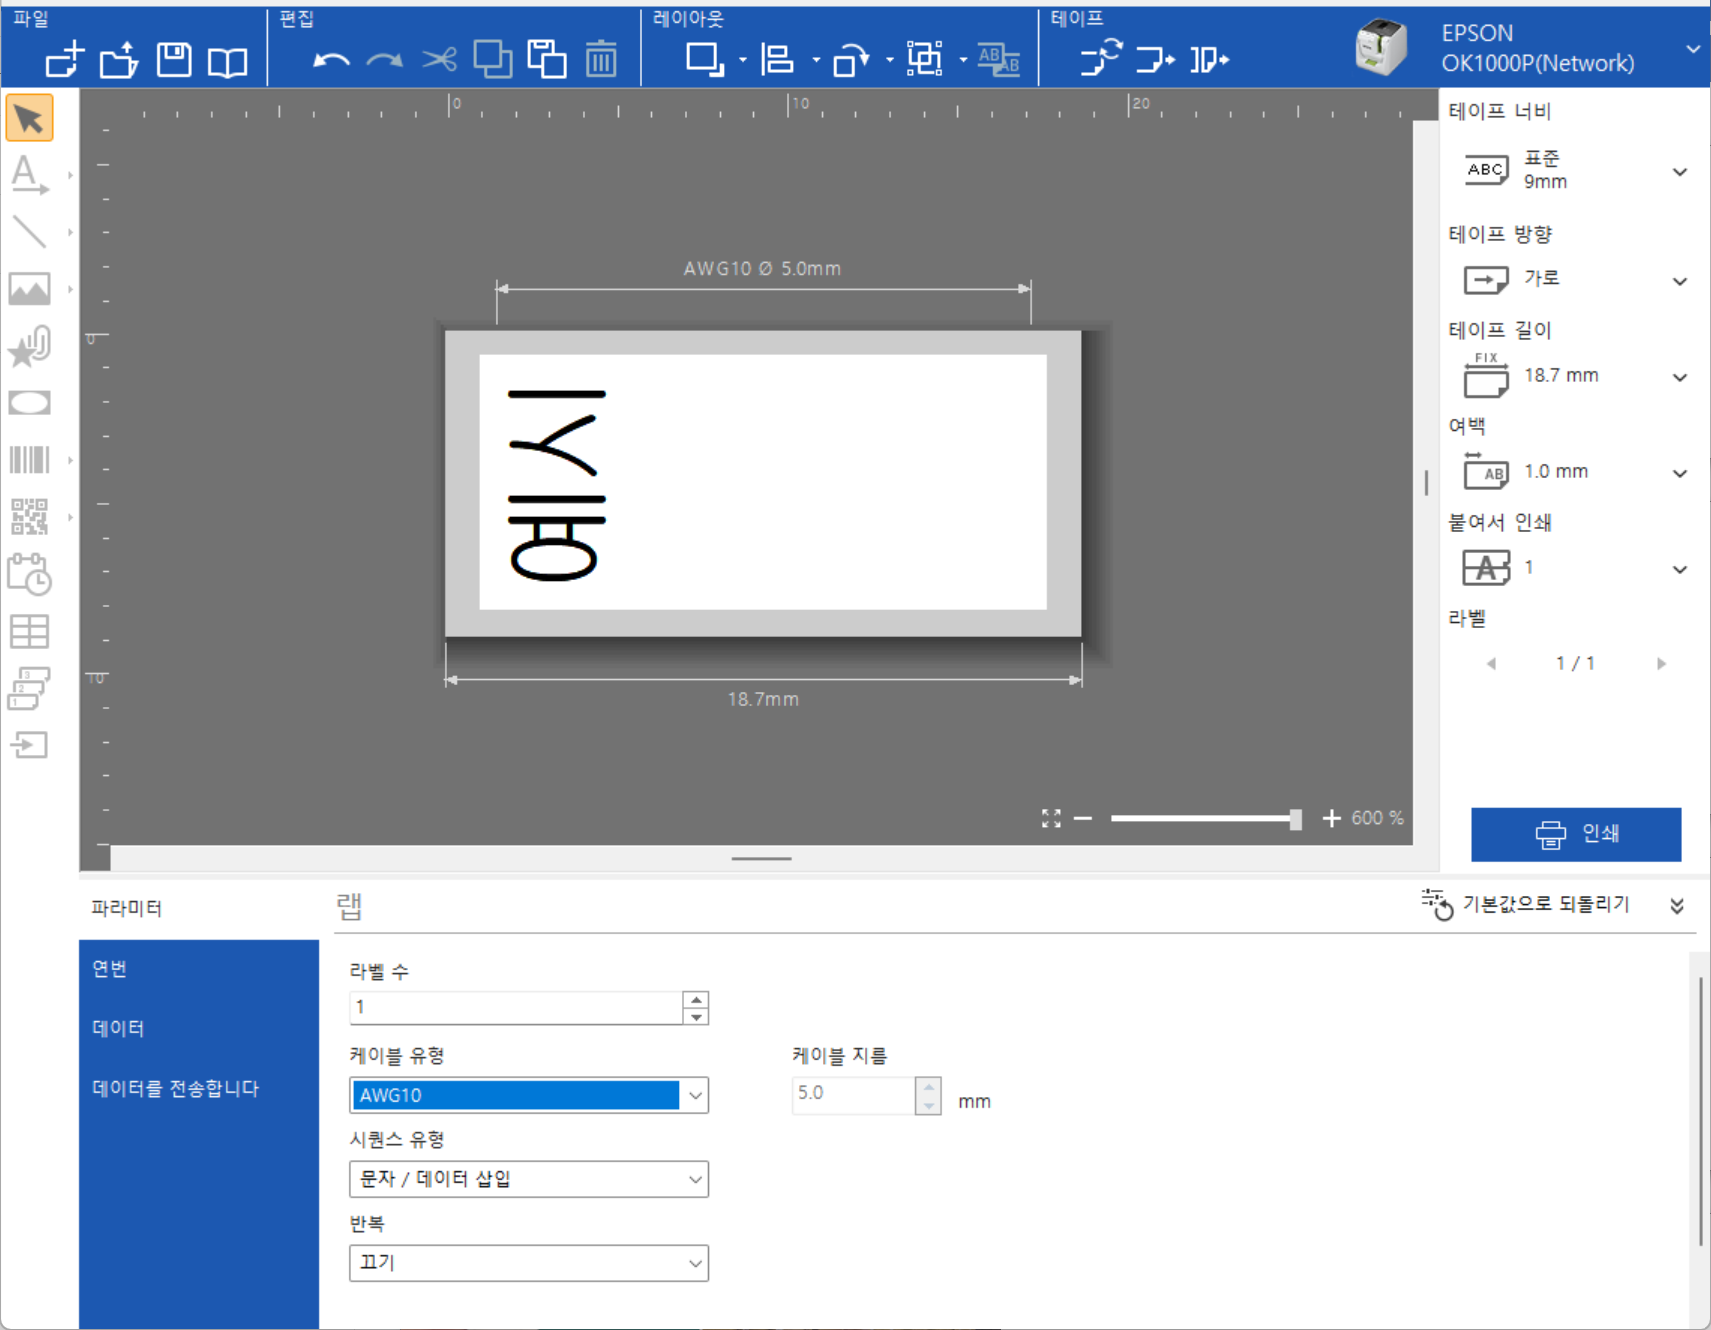Click the group objects icon
The image size is (1711, 1330).
click(x=924, y=60)
